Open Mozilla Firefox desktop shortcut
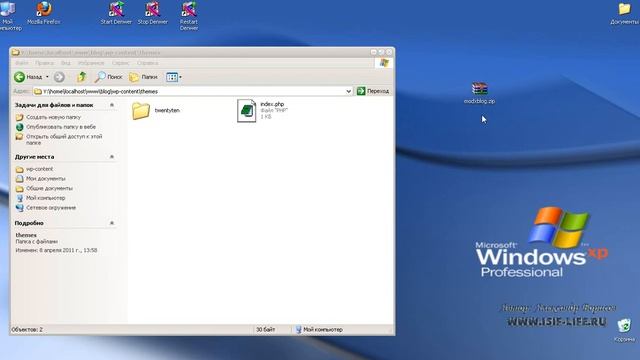 (x=44, y=12)
